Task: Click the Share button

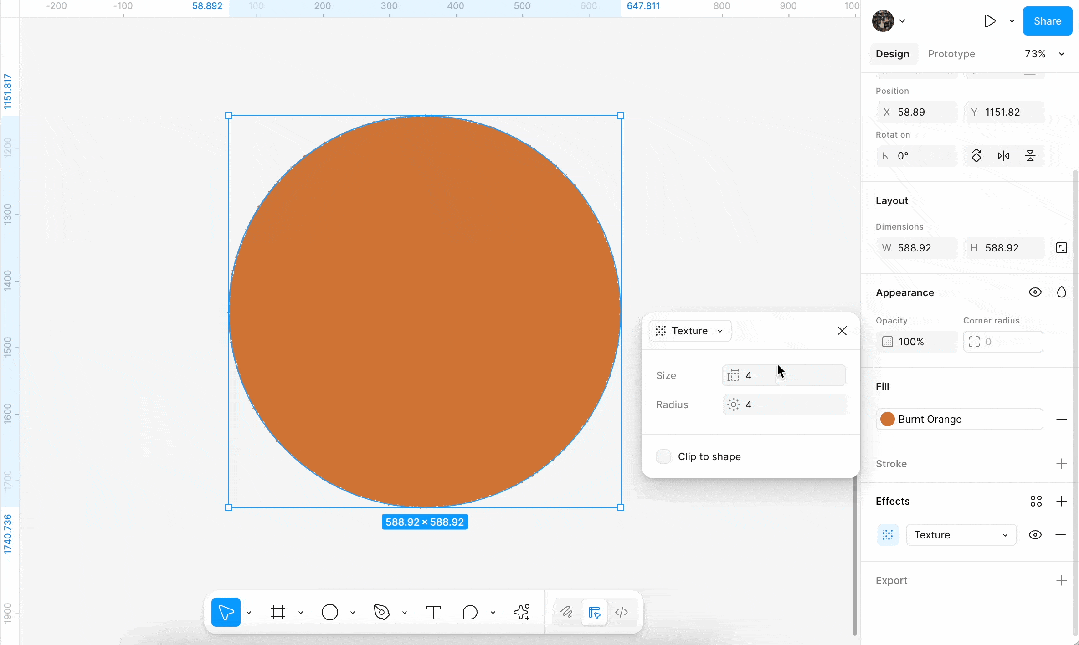Action: point(1047,21)
